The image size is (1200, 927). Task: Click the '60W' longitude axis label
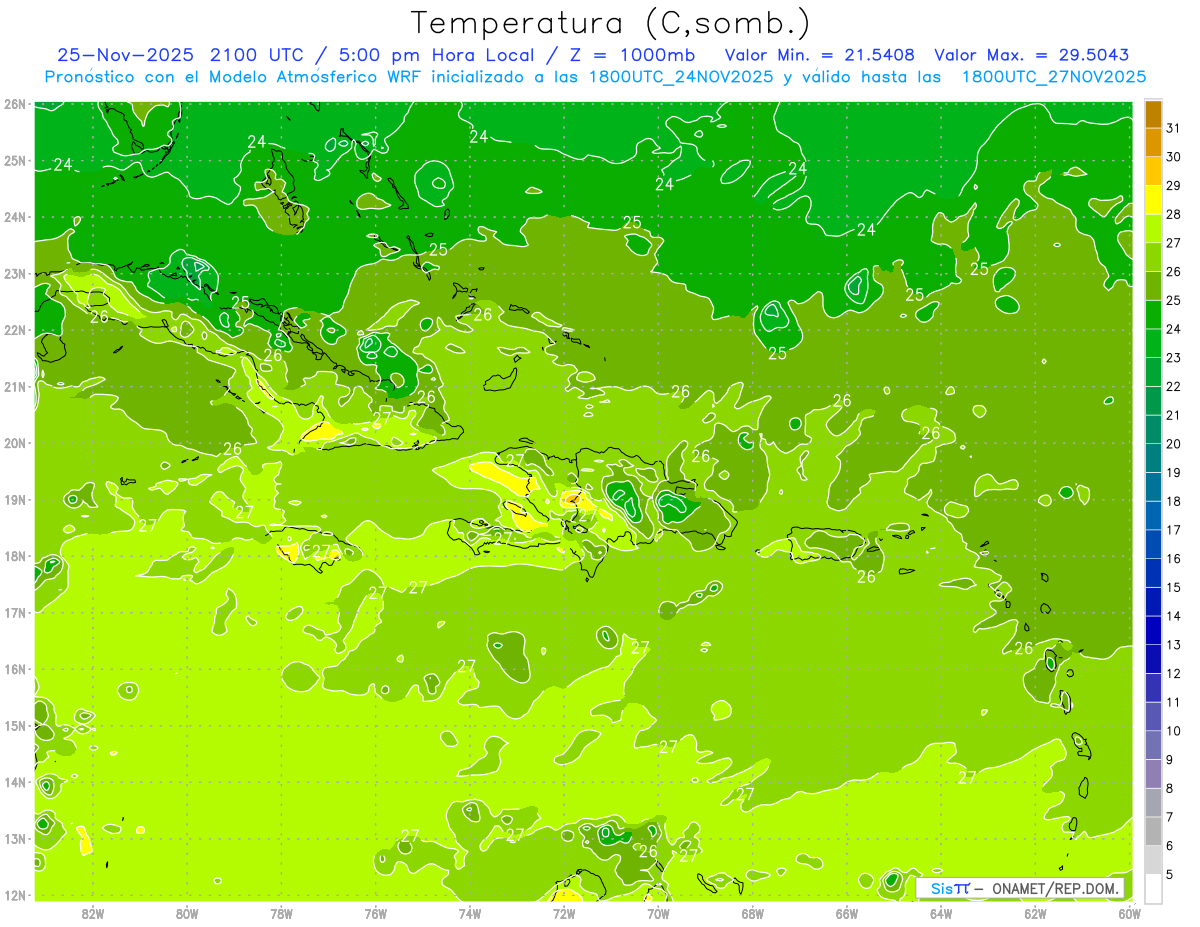(1129, 913)
